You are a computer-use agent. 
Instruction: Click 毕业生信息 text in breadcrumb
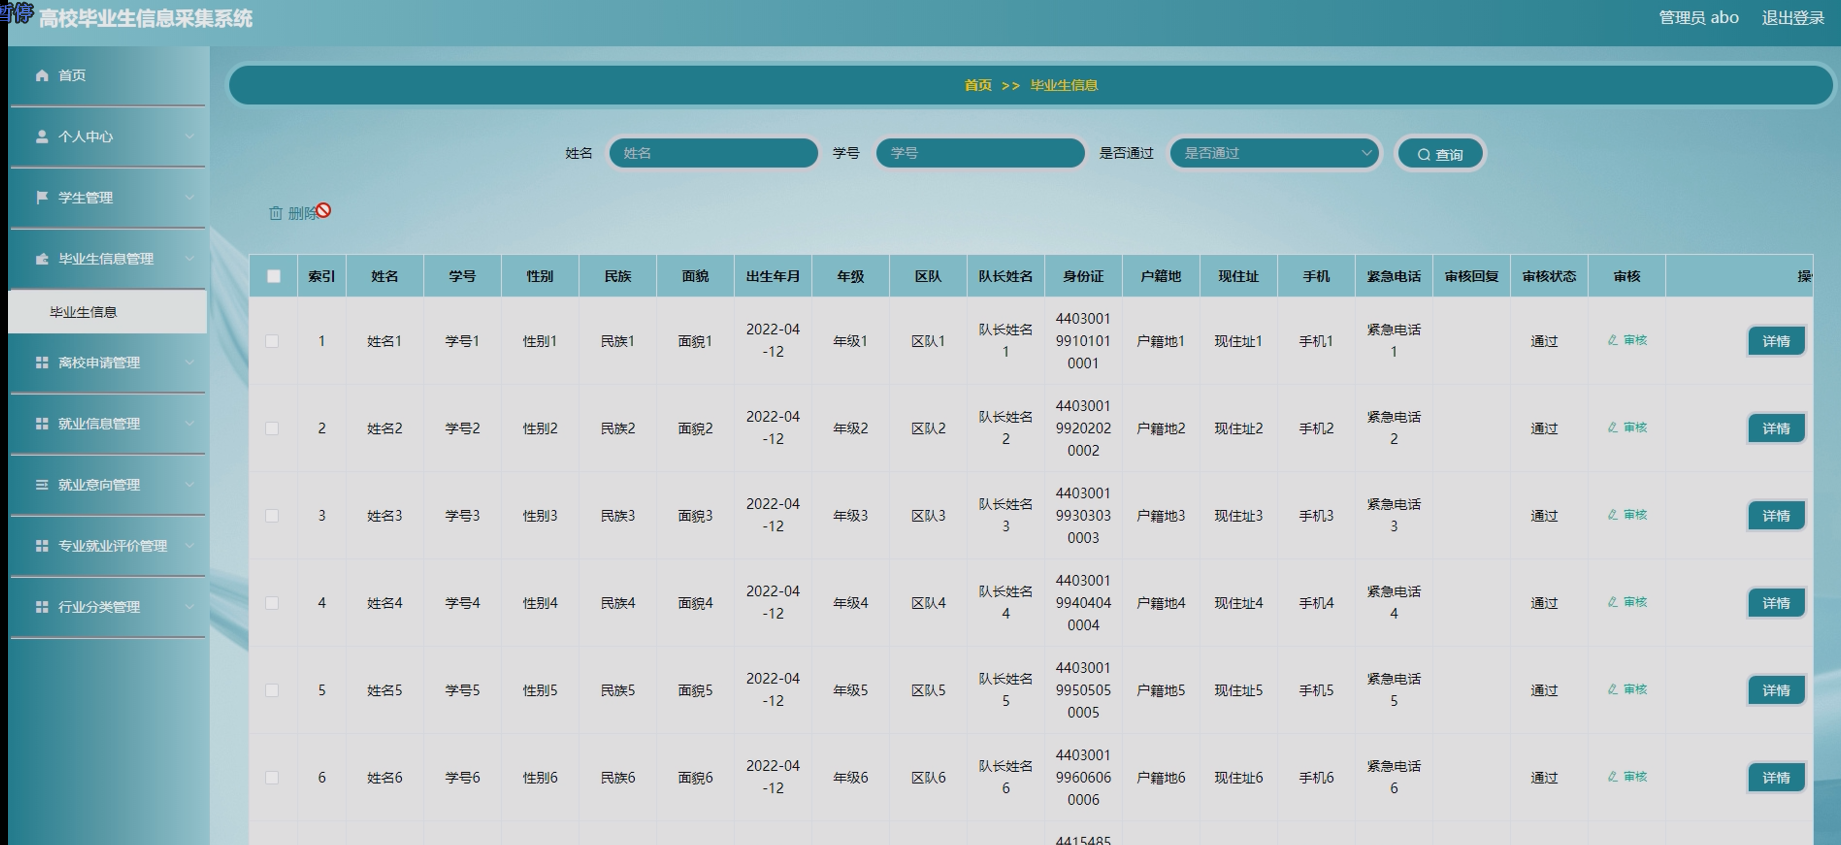(1064, 86)
